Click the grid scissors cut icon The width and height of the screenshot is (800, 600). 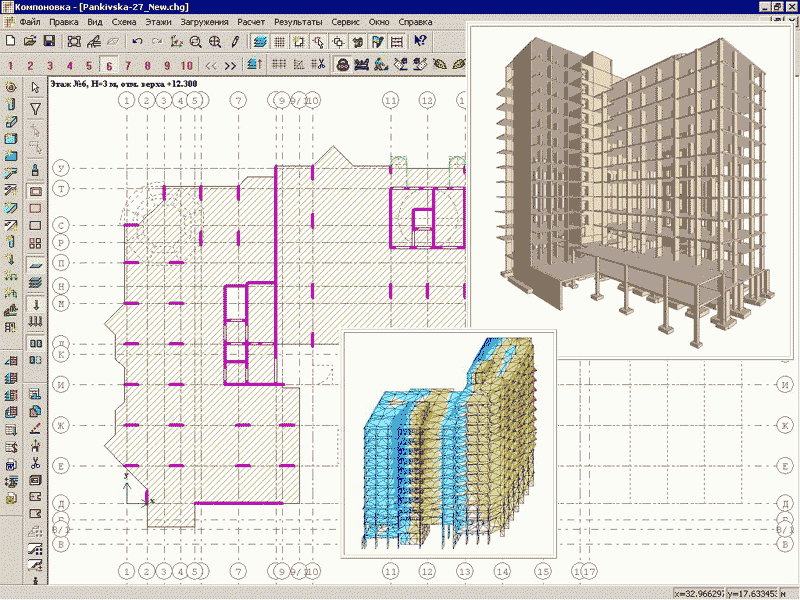point(318,65)
